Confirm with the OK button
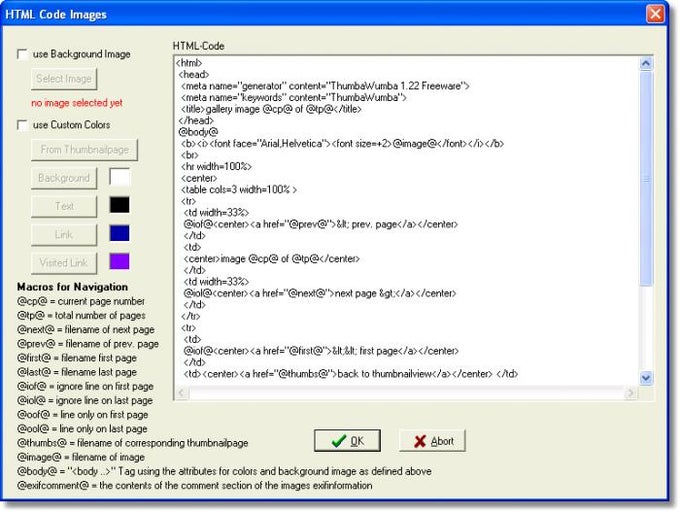Viewport: 680px width, 512px height. pyautogui.click(x=347, y=441)
